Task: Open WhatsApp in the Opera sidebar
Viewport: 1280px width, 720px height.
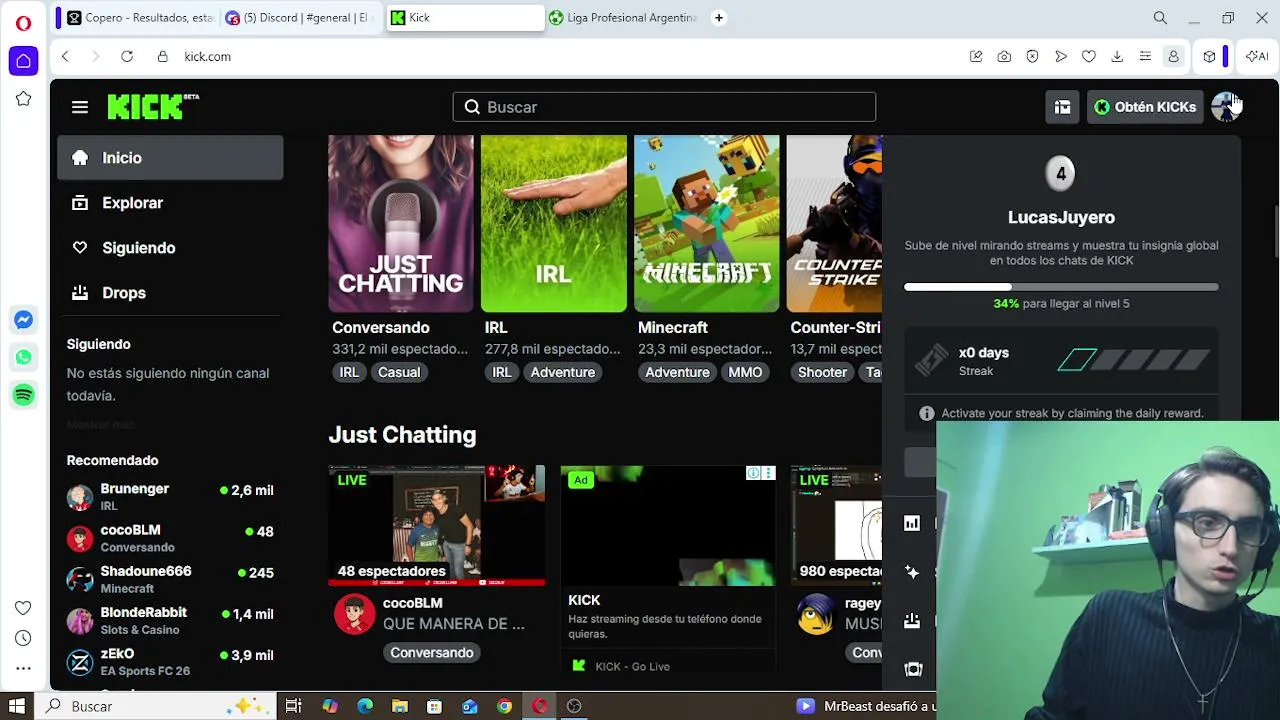Action: click(23, 357)
